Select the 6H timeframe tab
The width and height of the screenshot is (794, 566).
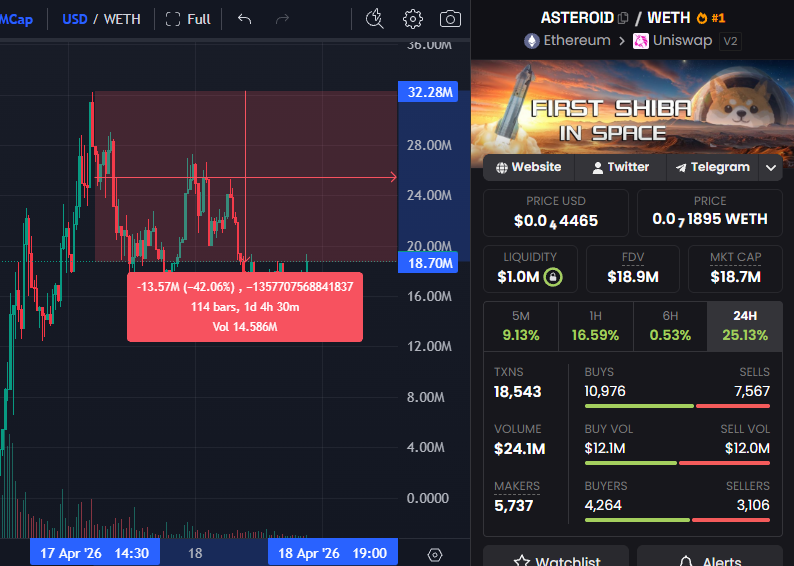(x=670, y=326)
